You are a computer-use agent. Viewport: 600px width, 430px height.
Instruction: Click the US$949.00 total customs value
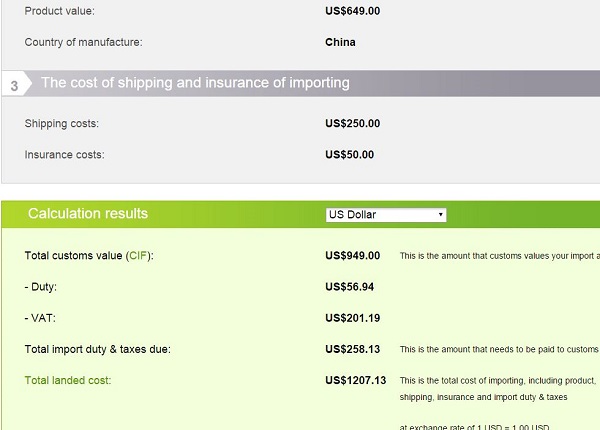(353, 256)
